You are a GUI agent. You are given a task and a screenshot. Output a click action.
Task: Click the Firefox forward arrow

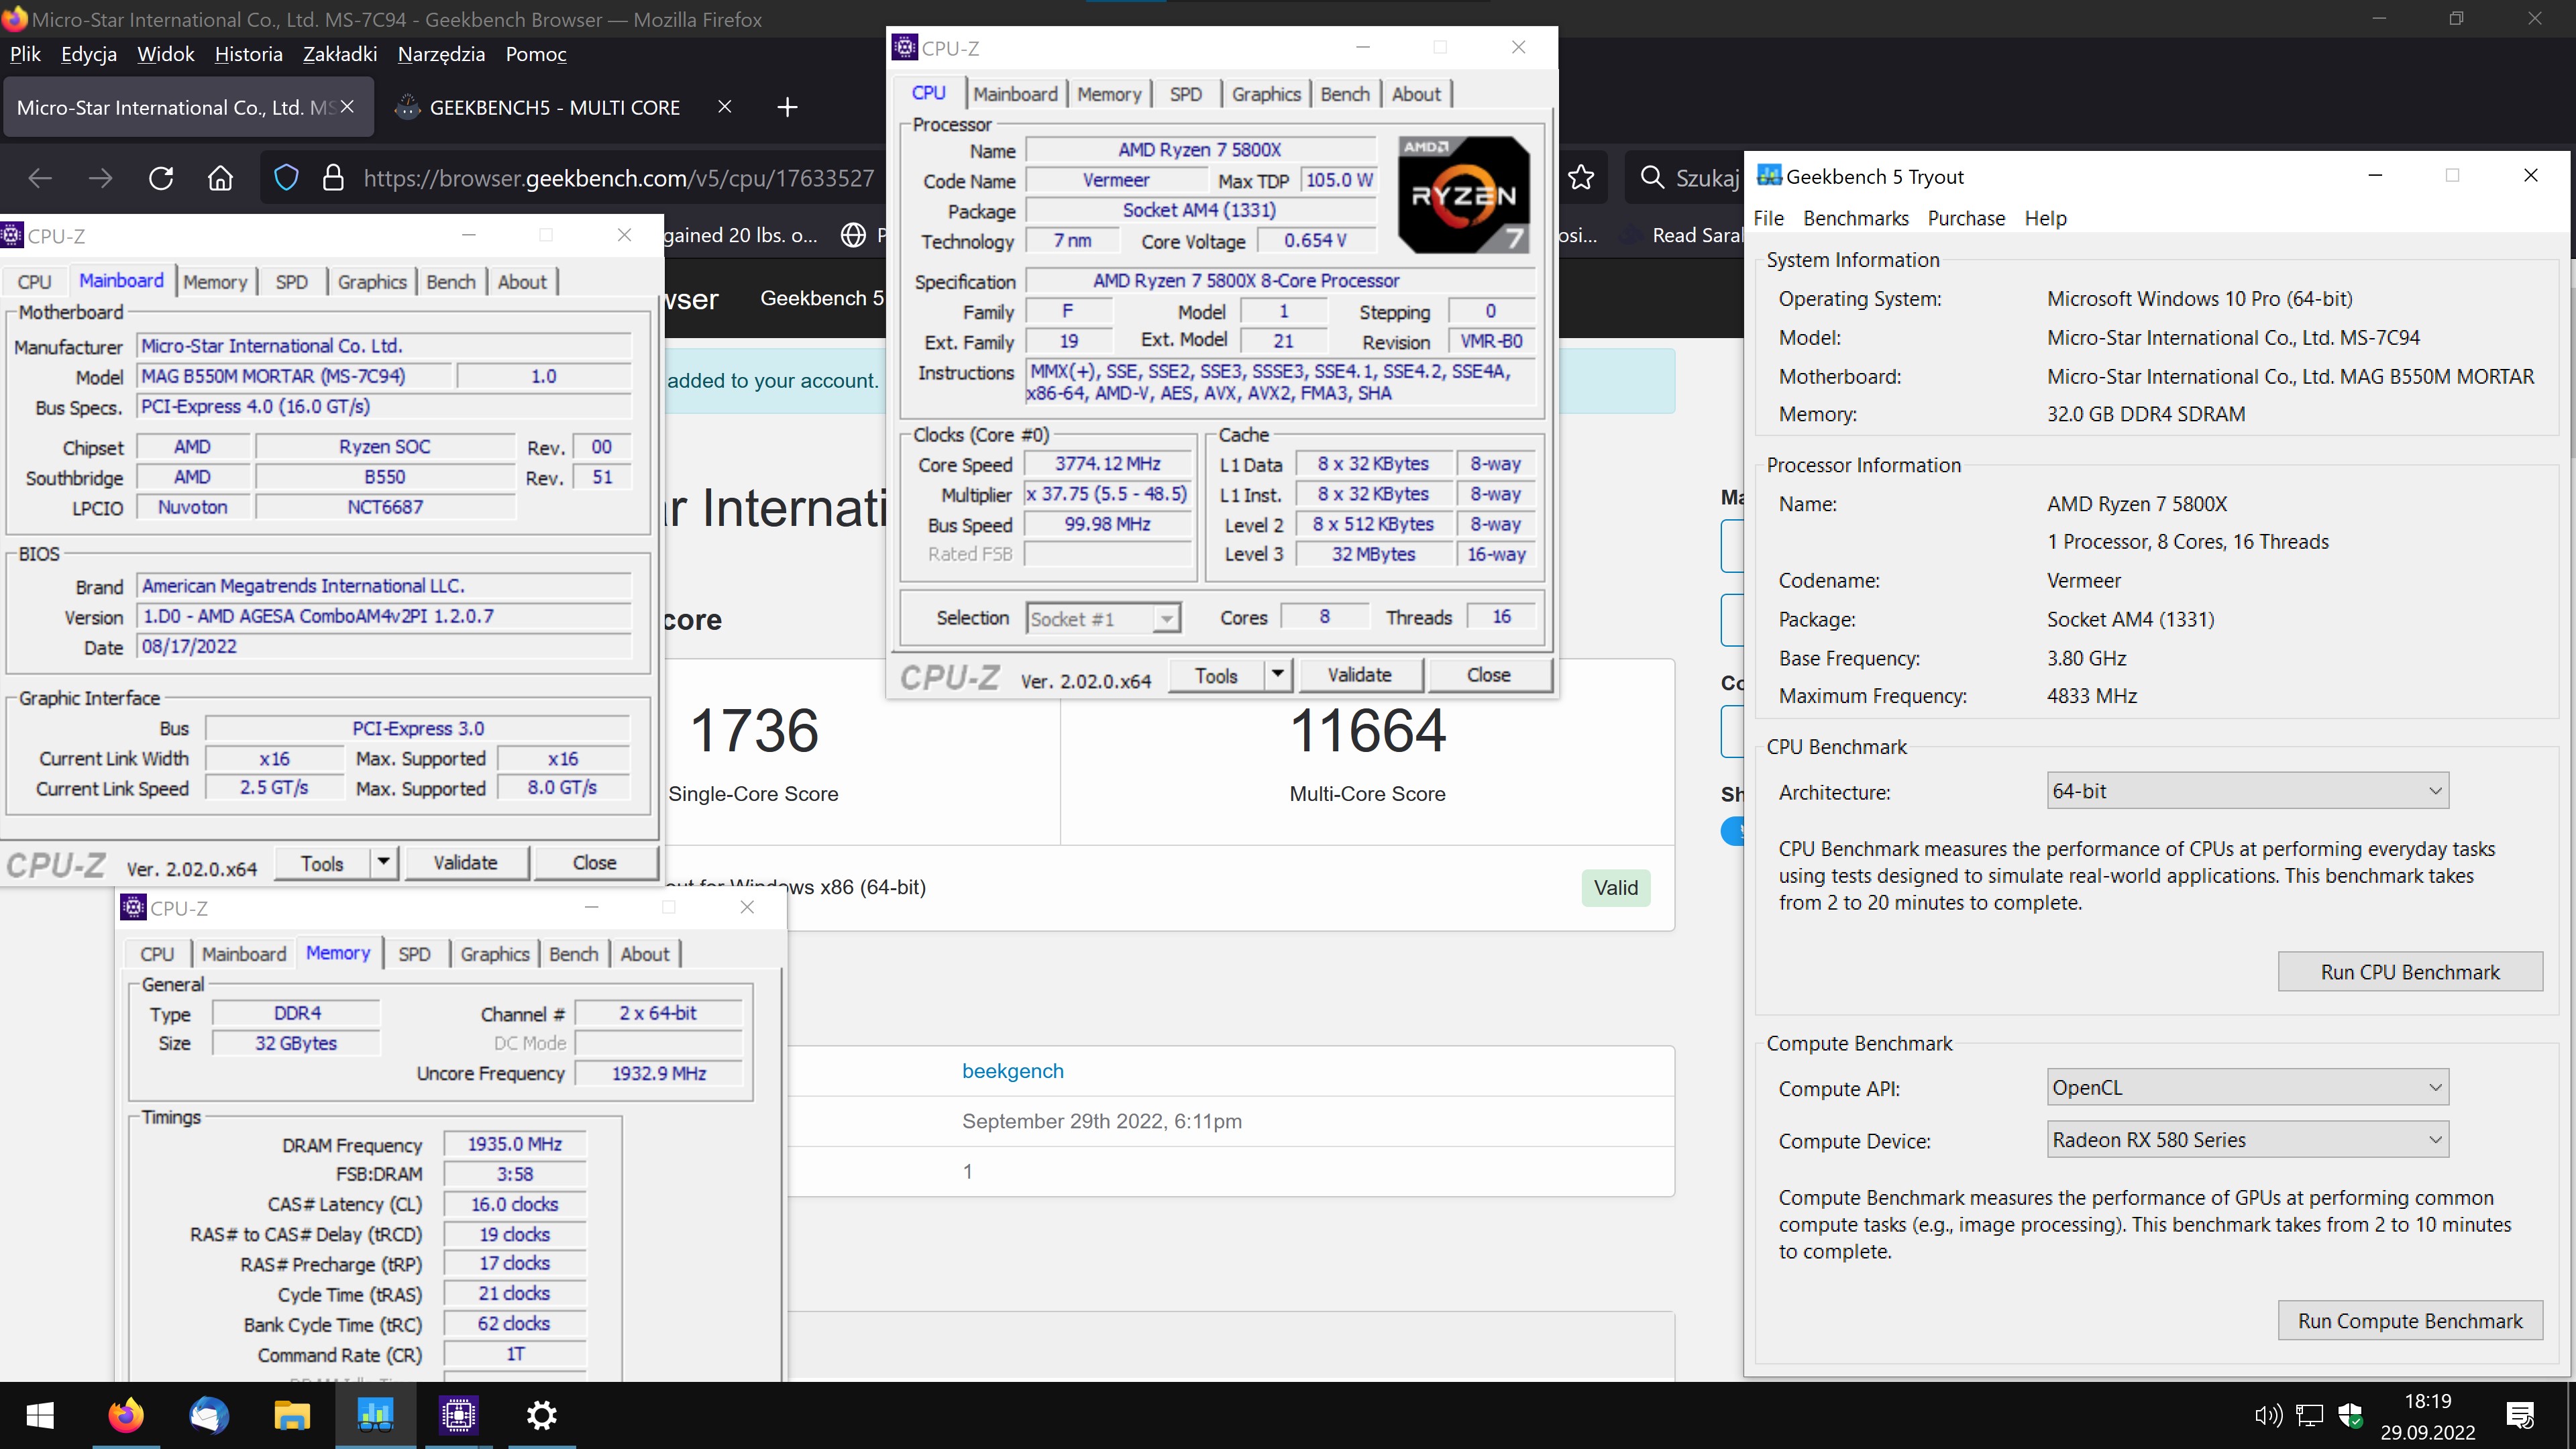(100, 178)
